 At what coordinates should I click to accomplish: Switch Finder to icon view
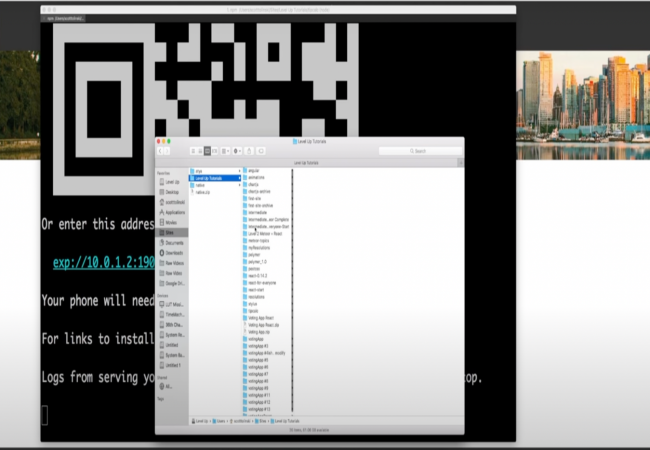click(193, 151)
